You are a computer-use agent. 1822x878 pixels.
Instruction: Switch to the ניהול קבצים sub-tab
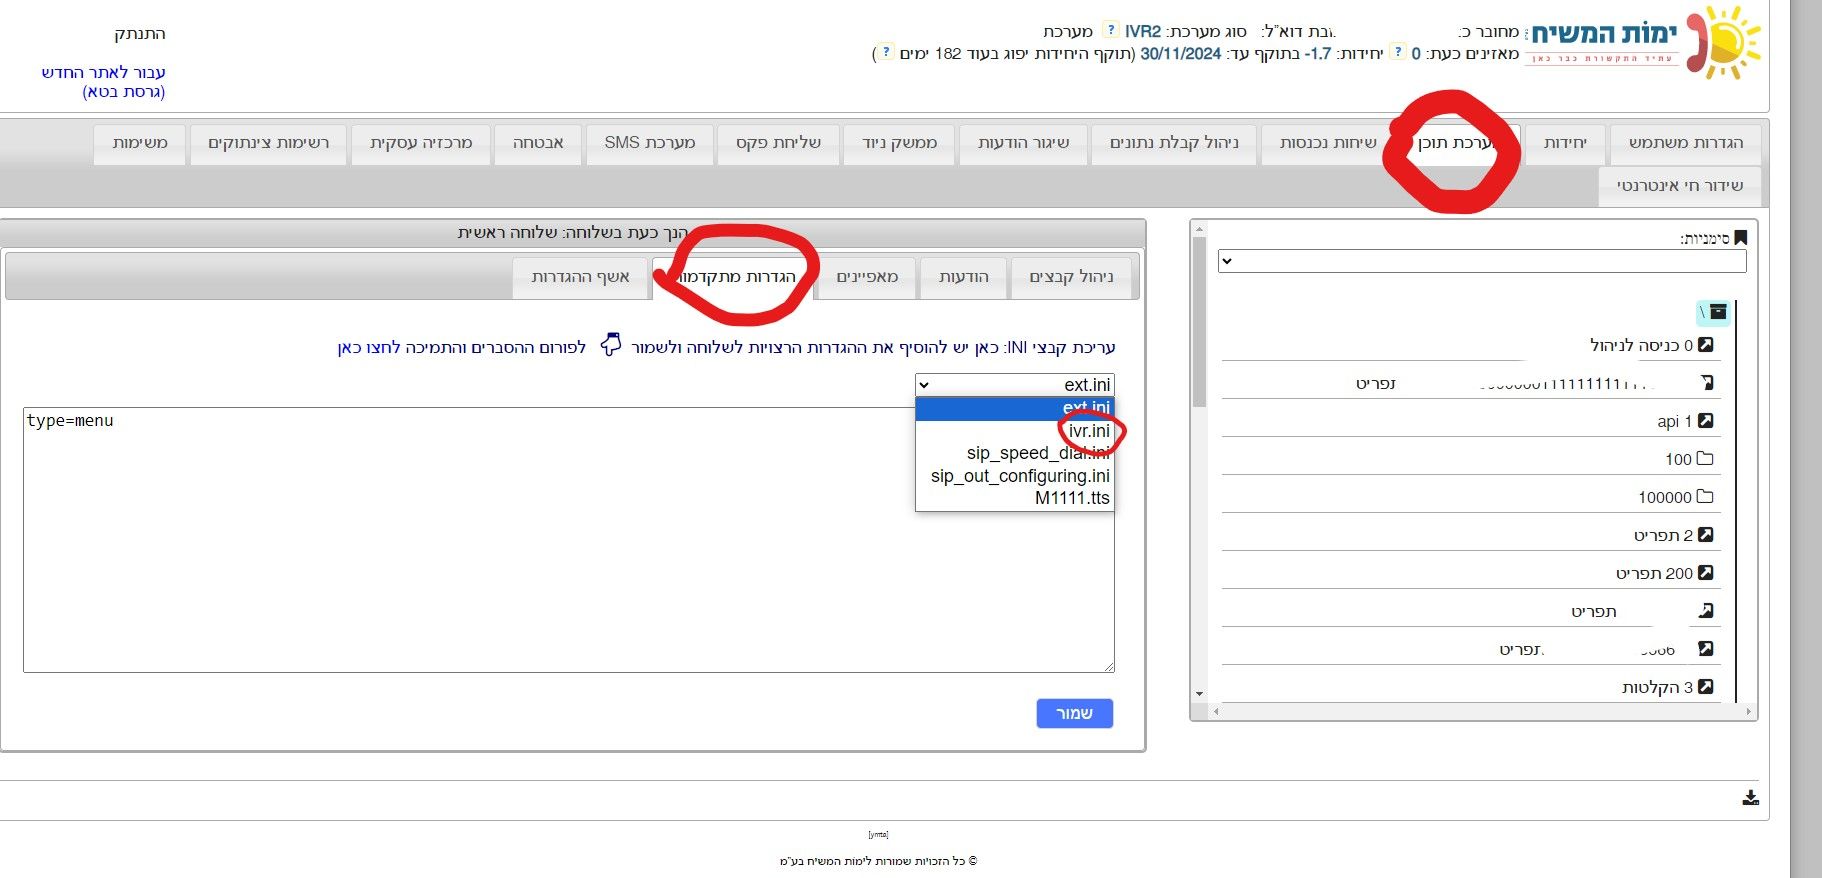pyautogui.click(x=1071, y=278)
